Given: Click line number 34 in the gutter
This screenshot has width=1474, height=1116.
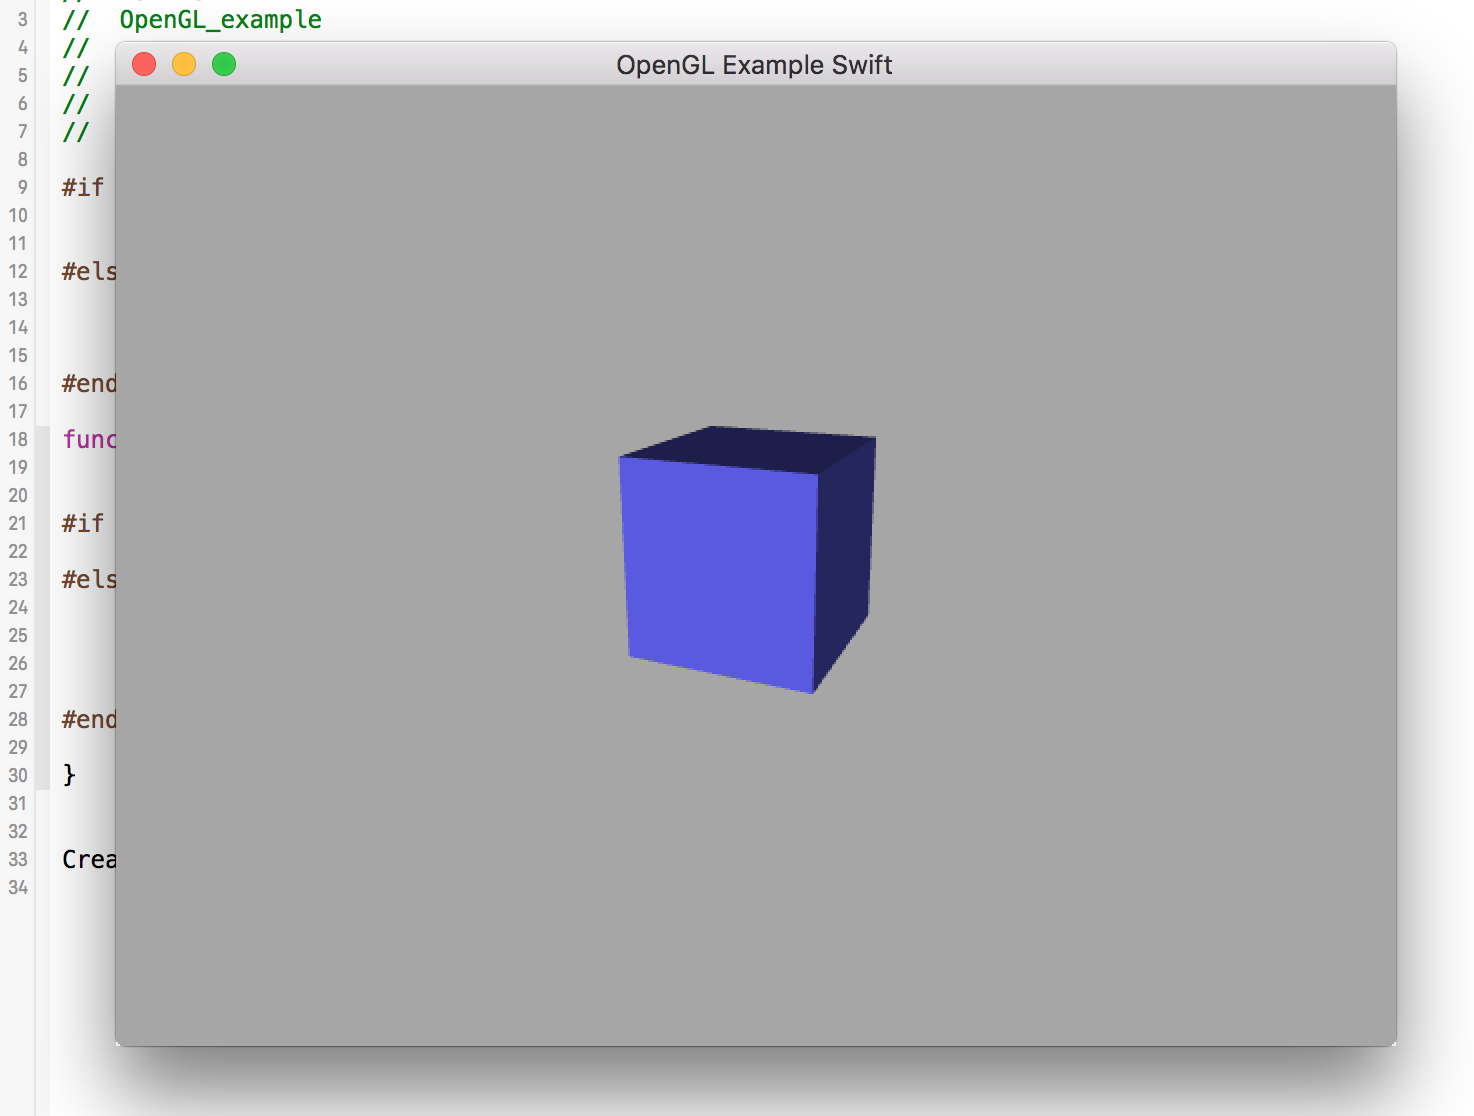Looking at the screenshot, I should click(x=18, y=888).
